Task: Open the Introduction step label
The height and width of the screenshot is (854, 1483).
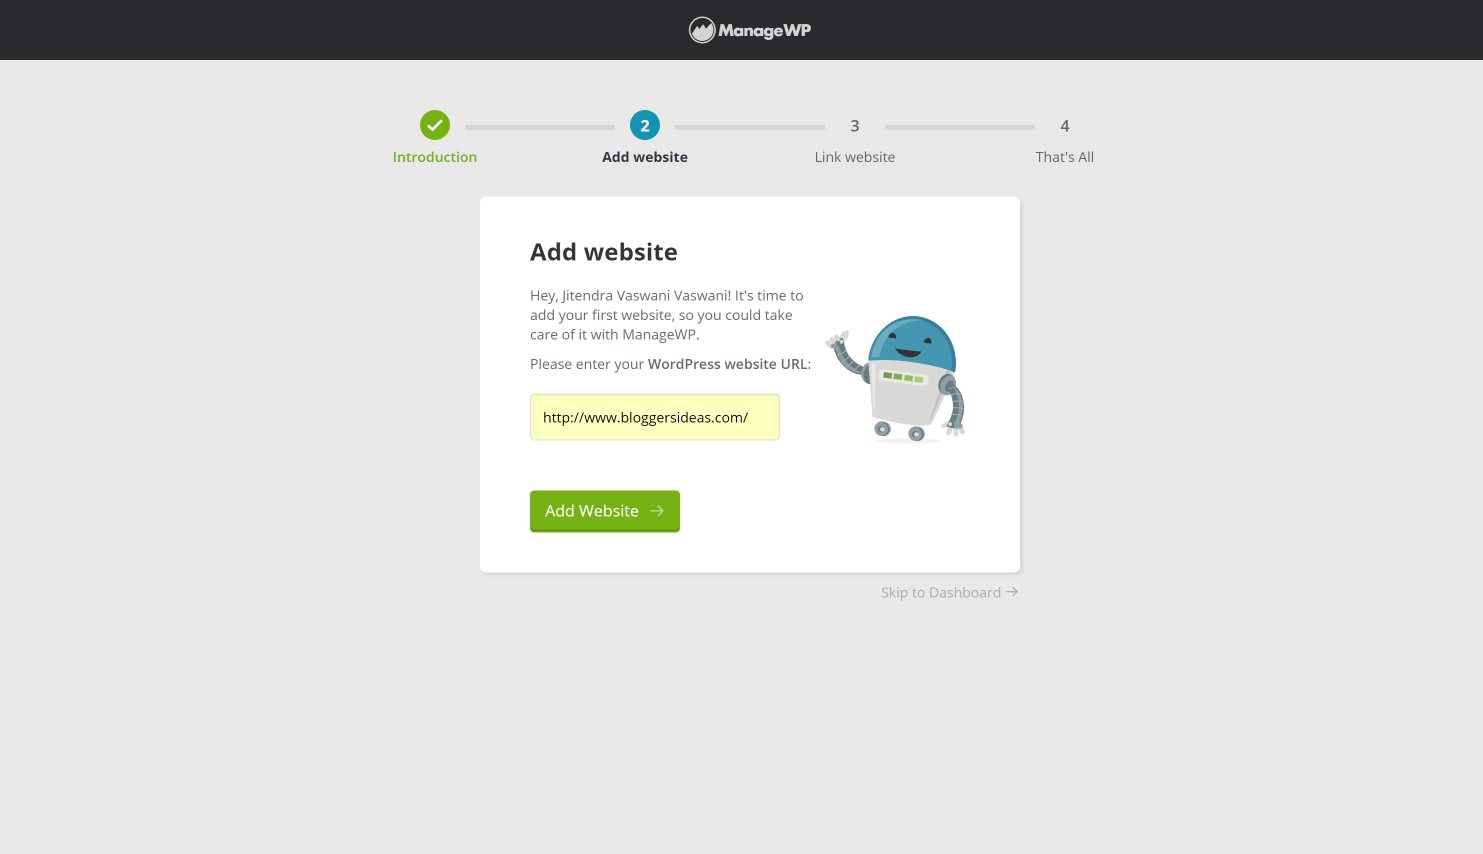Action: click(x=434, y=157)
